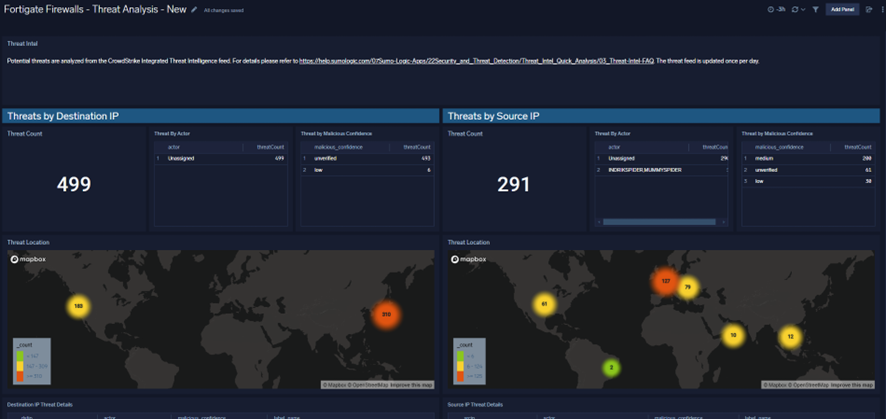886x419 pixels.
Task: Select the Threats by Destination IP section header
Action: point(220,116)
